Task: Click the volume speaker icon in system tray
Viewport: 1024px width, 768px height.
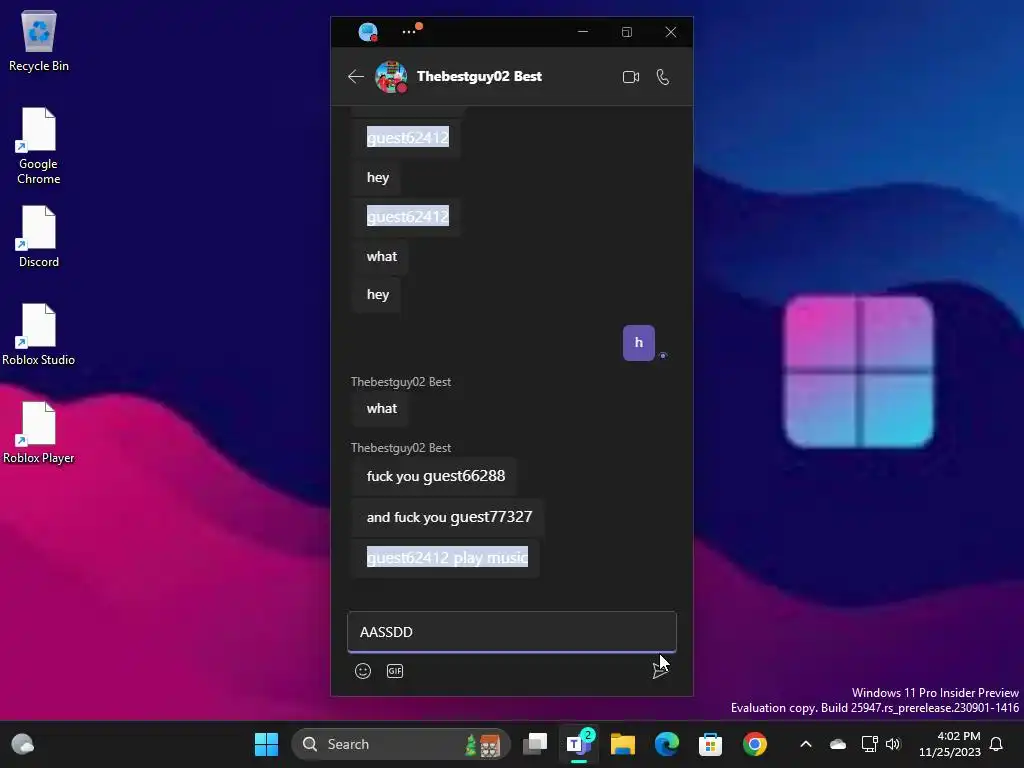Action: click(893, 744)
